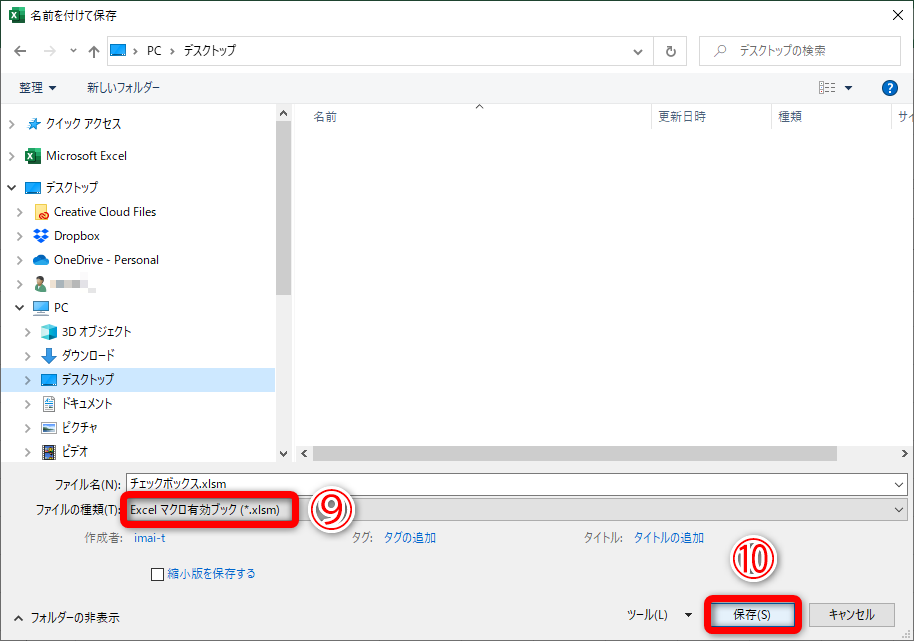
Task: Select OneDrive - Personal
Action: (x=106, y=260)
